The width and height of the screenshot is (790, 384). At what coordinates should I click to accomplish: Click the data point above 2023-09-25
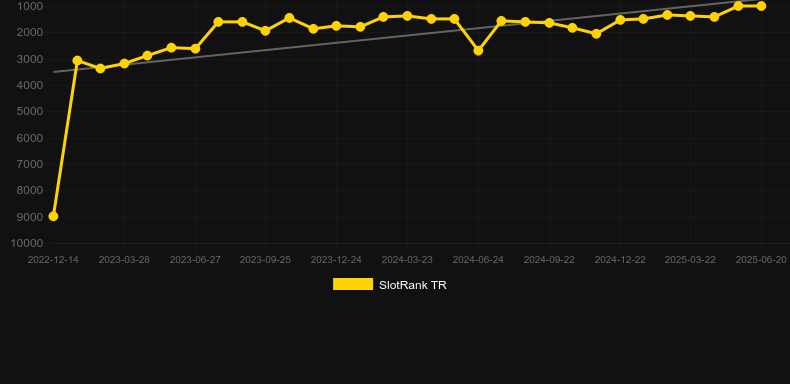tap(266, 31)
